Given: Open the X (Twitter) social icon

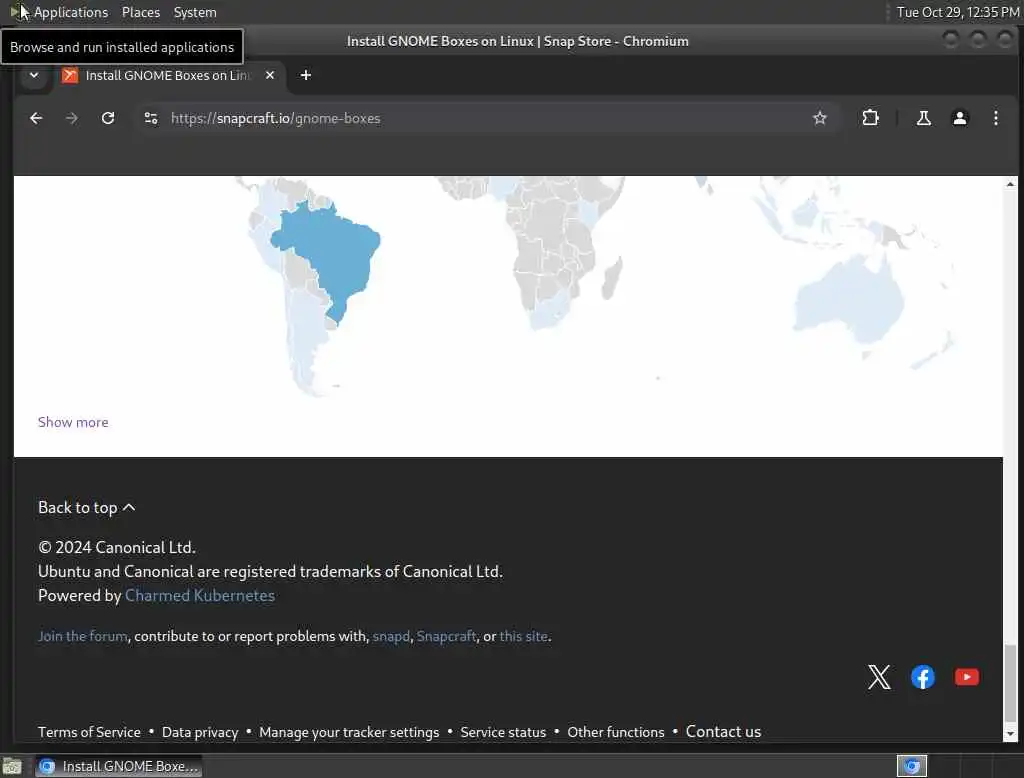Looking at the screenshot, I should (879, 677).
